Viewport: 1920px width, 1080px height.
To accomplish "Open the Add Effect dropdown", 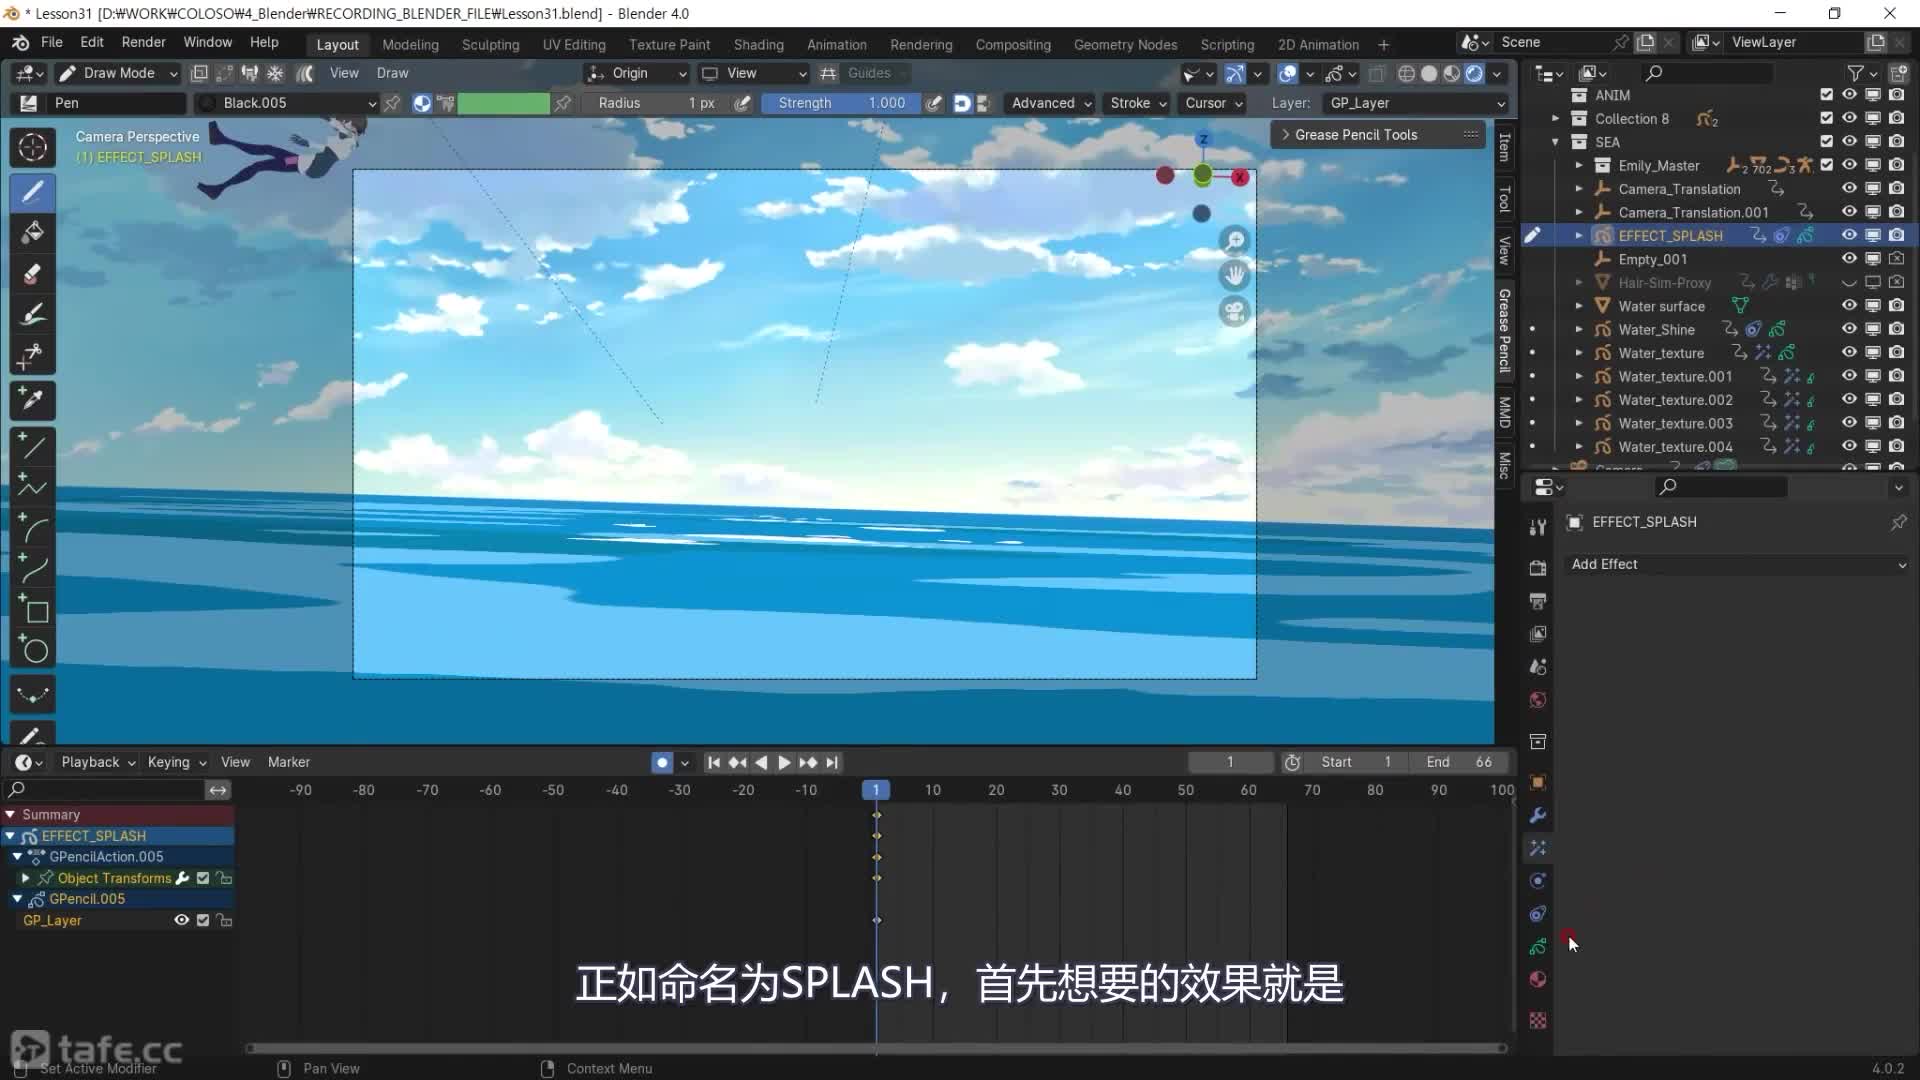I will point(1737,564).
